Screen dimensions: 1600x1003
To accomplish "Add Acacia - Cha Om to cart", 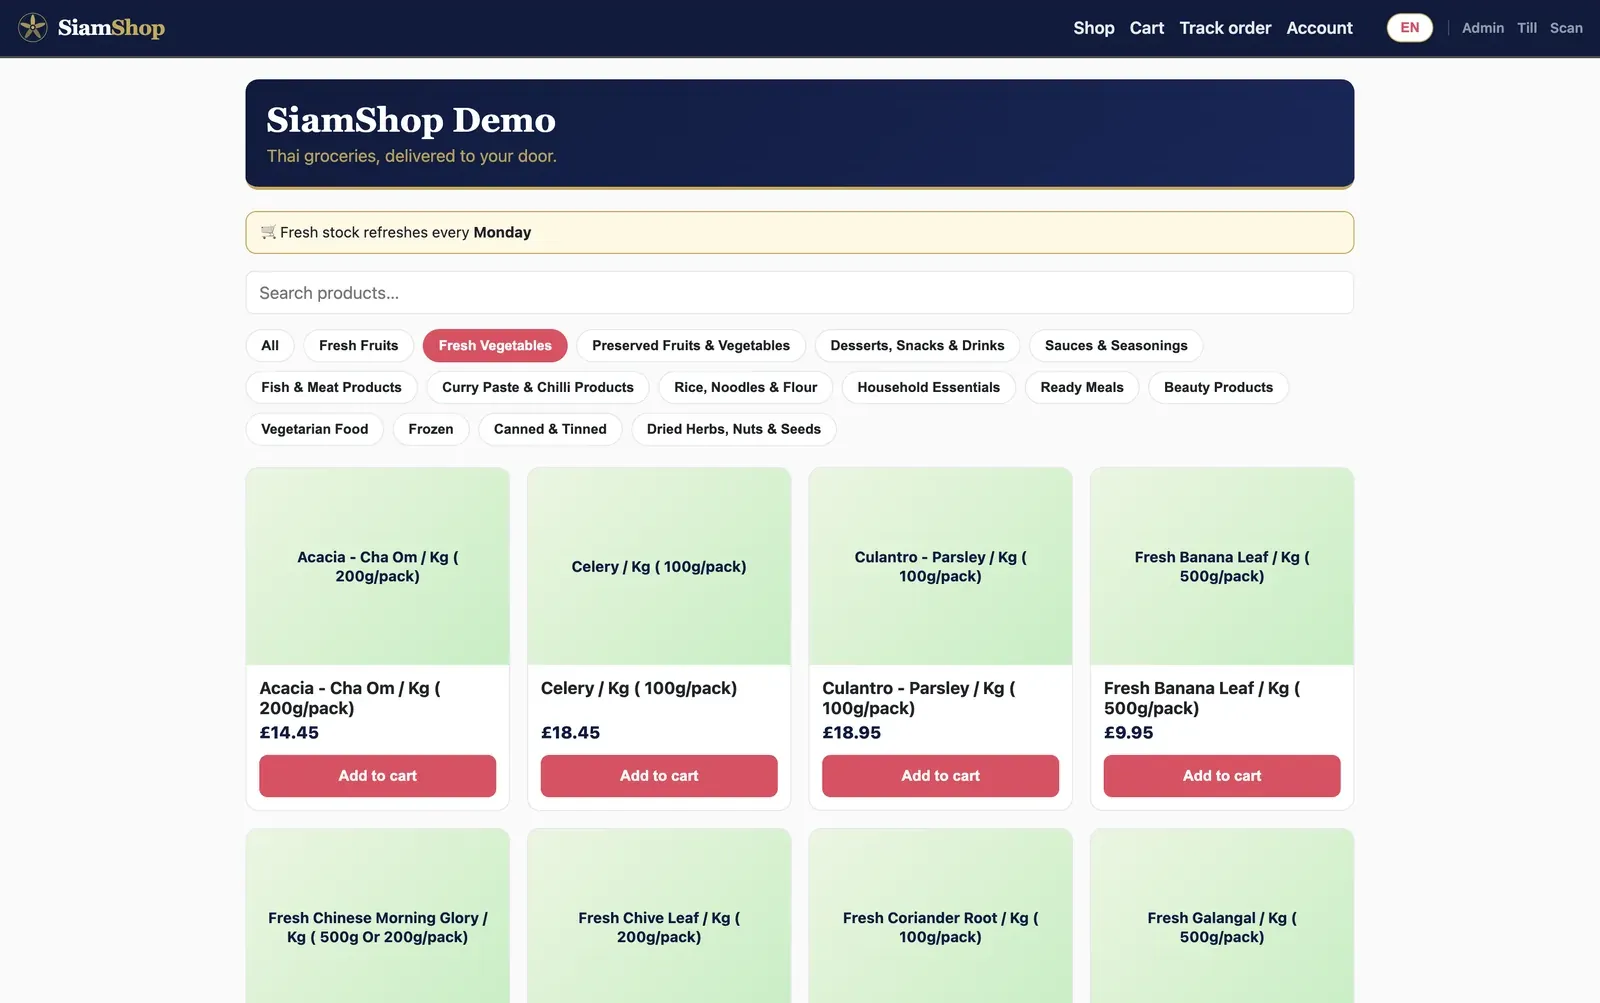I will (x=377, y=776).
